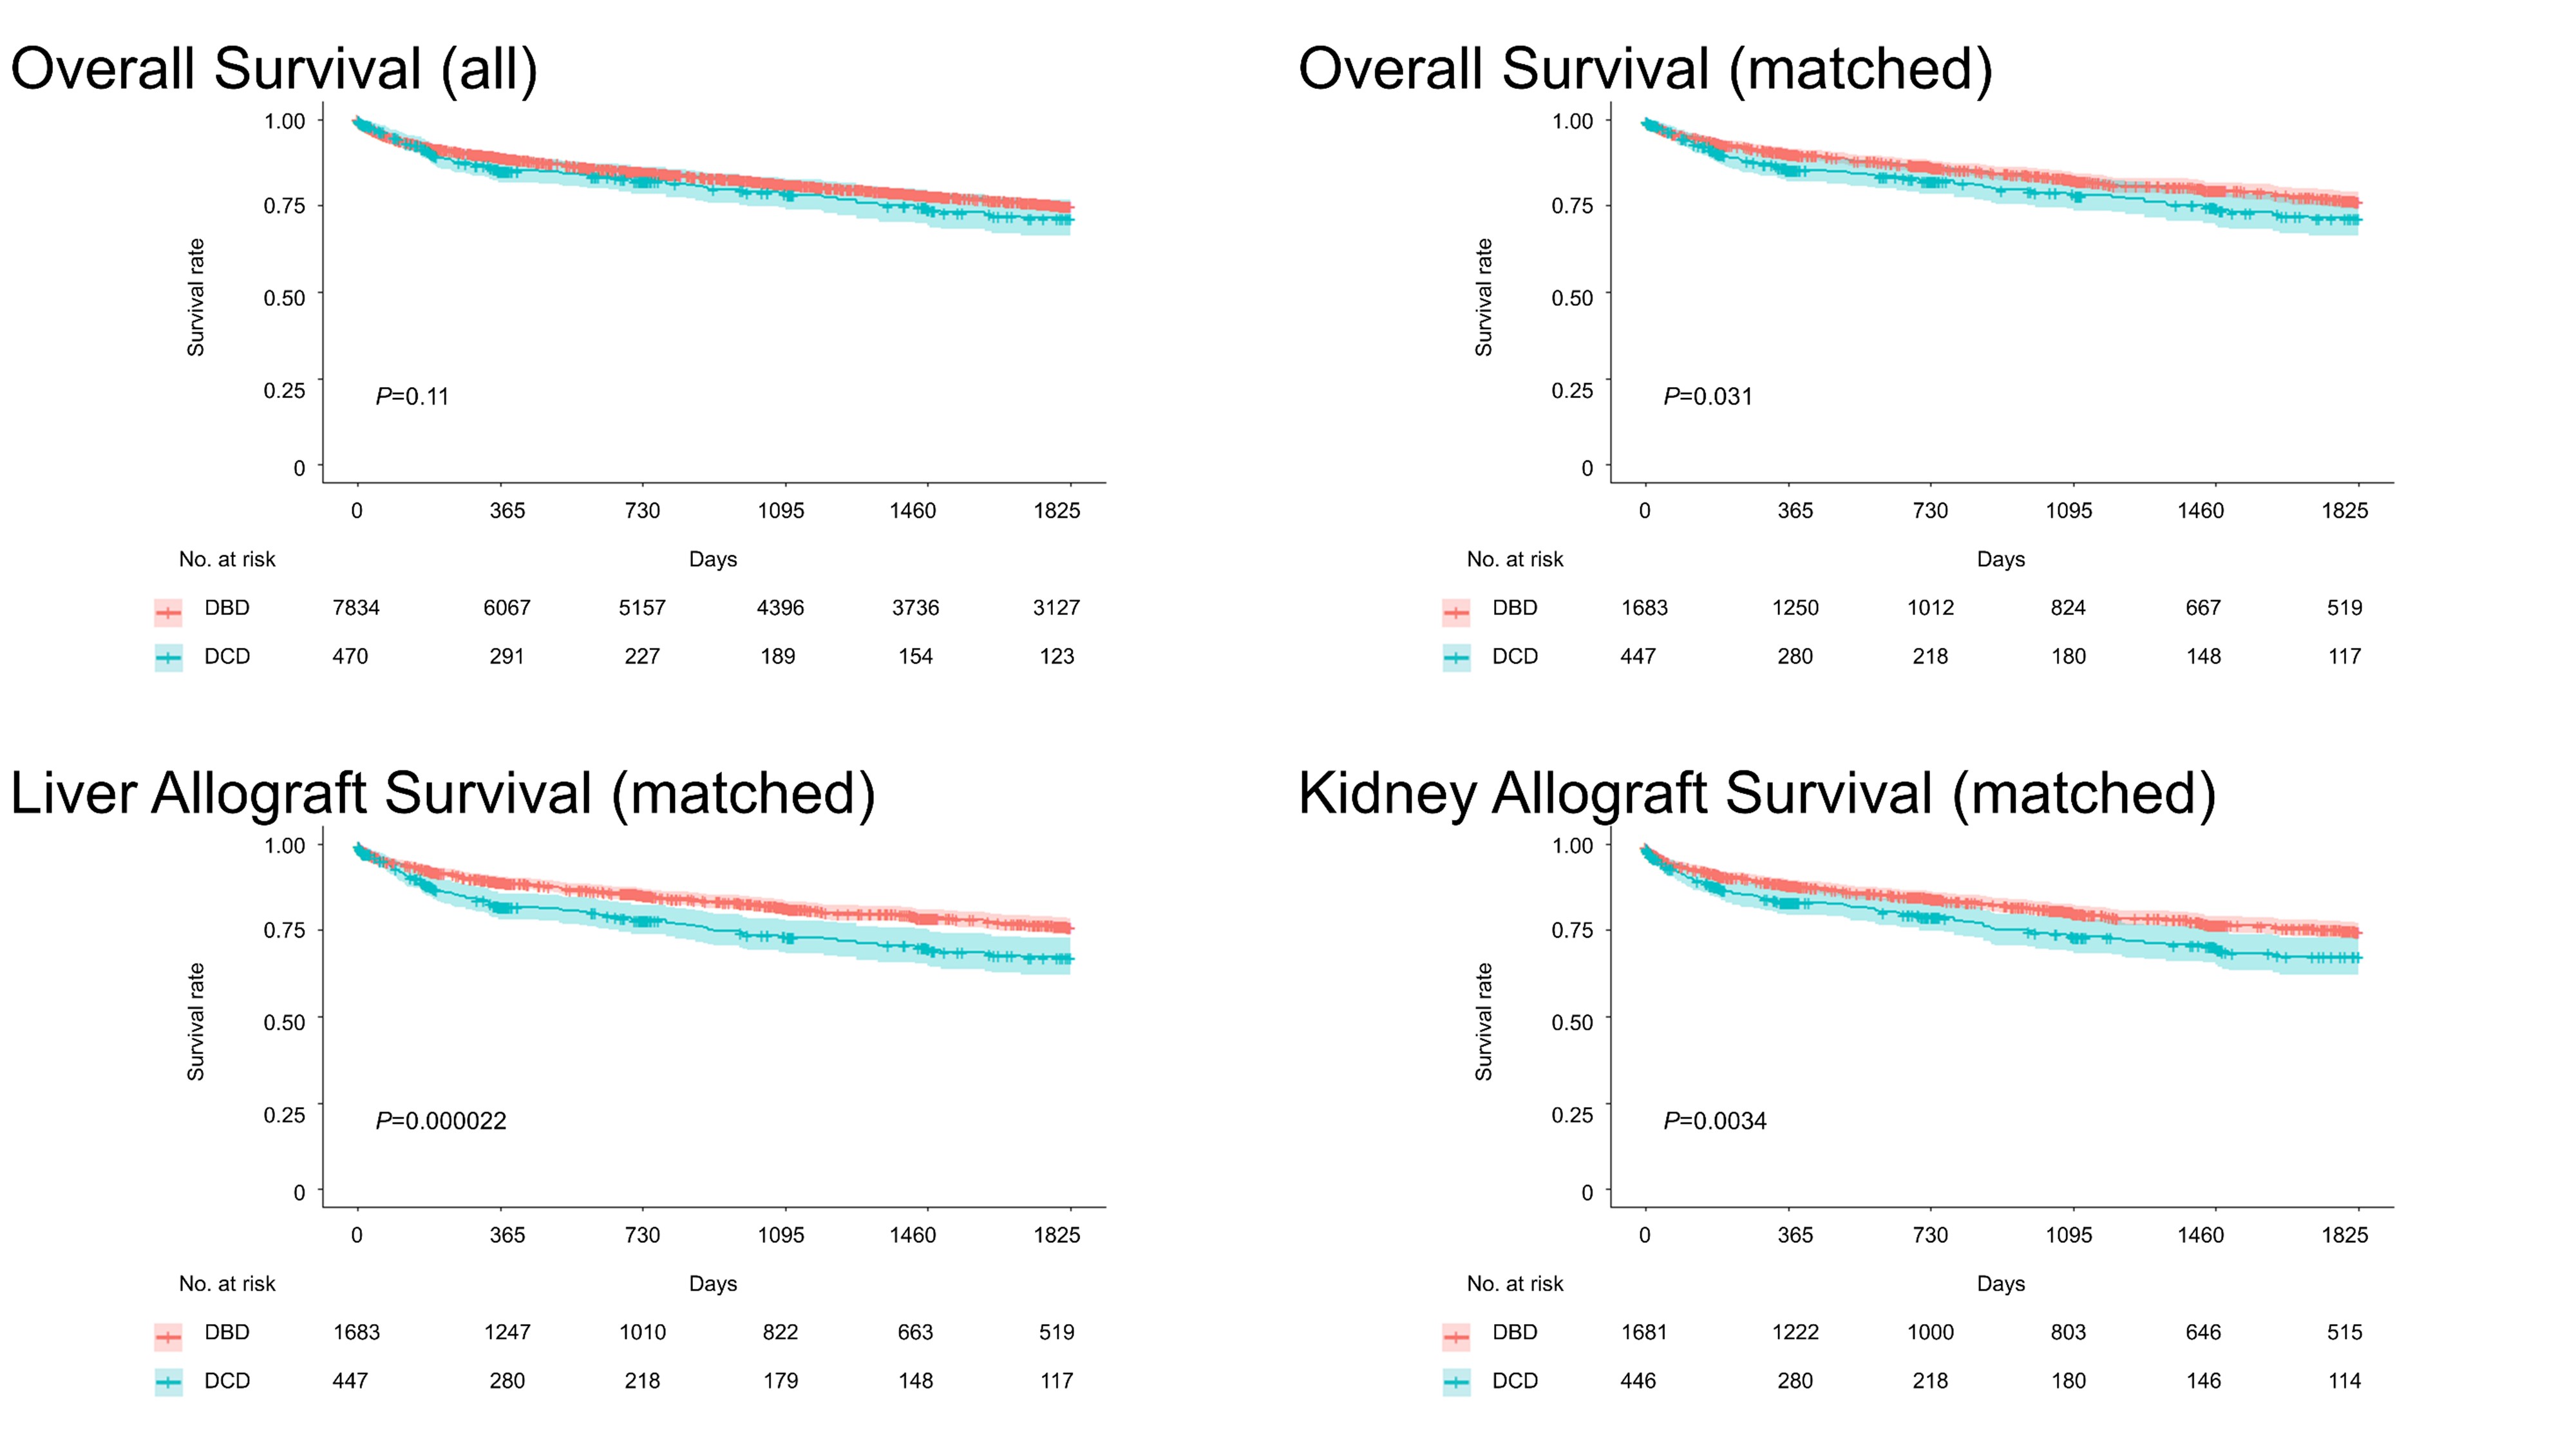Click the P=0.11 label

(x=412, y=397)
